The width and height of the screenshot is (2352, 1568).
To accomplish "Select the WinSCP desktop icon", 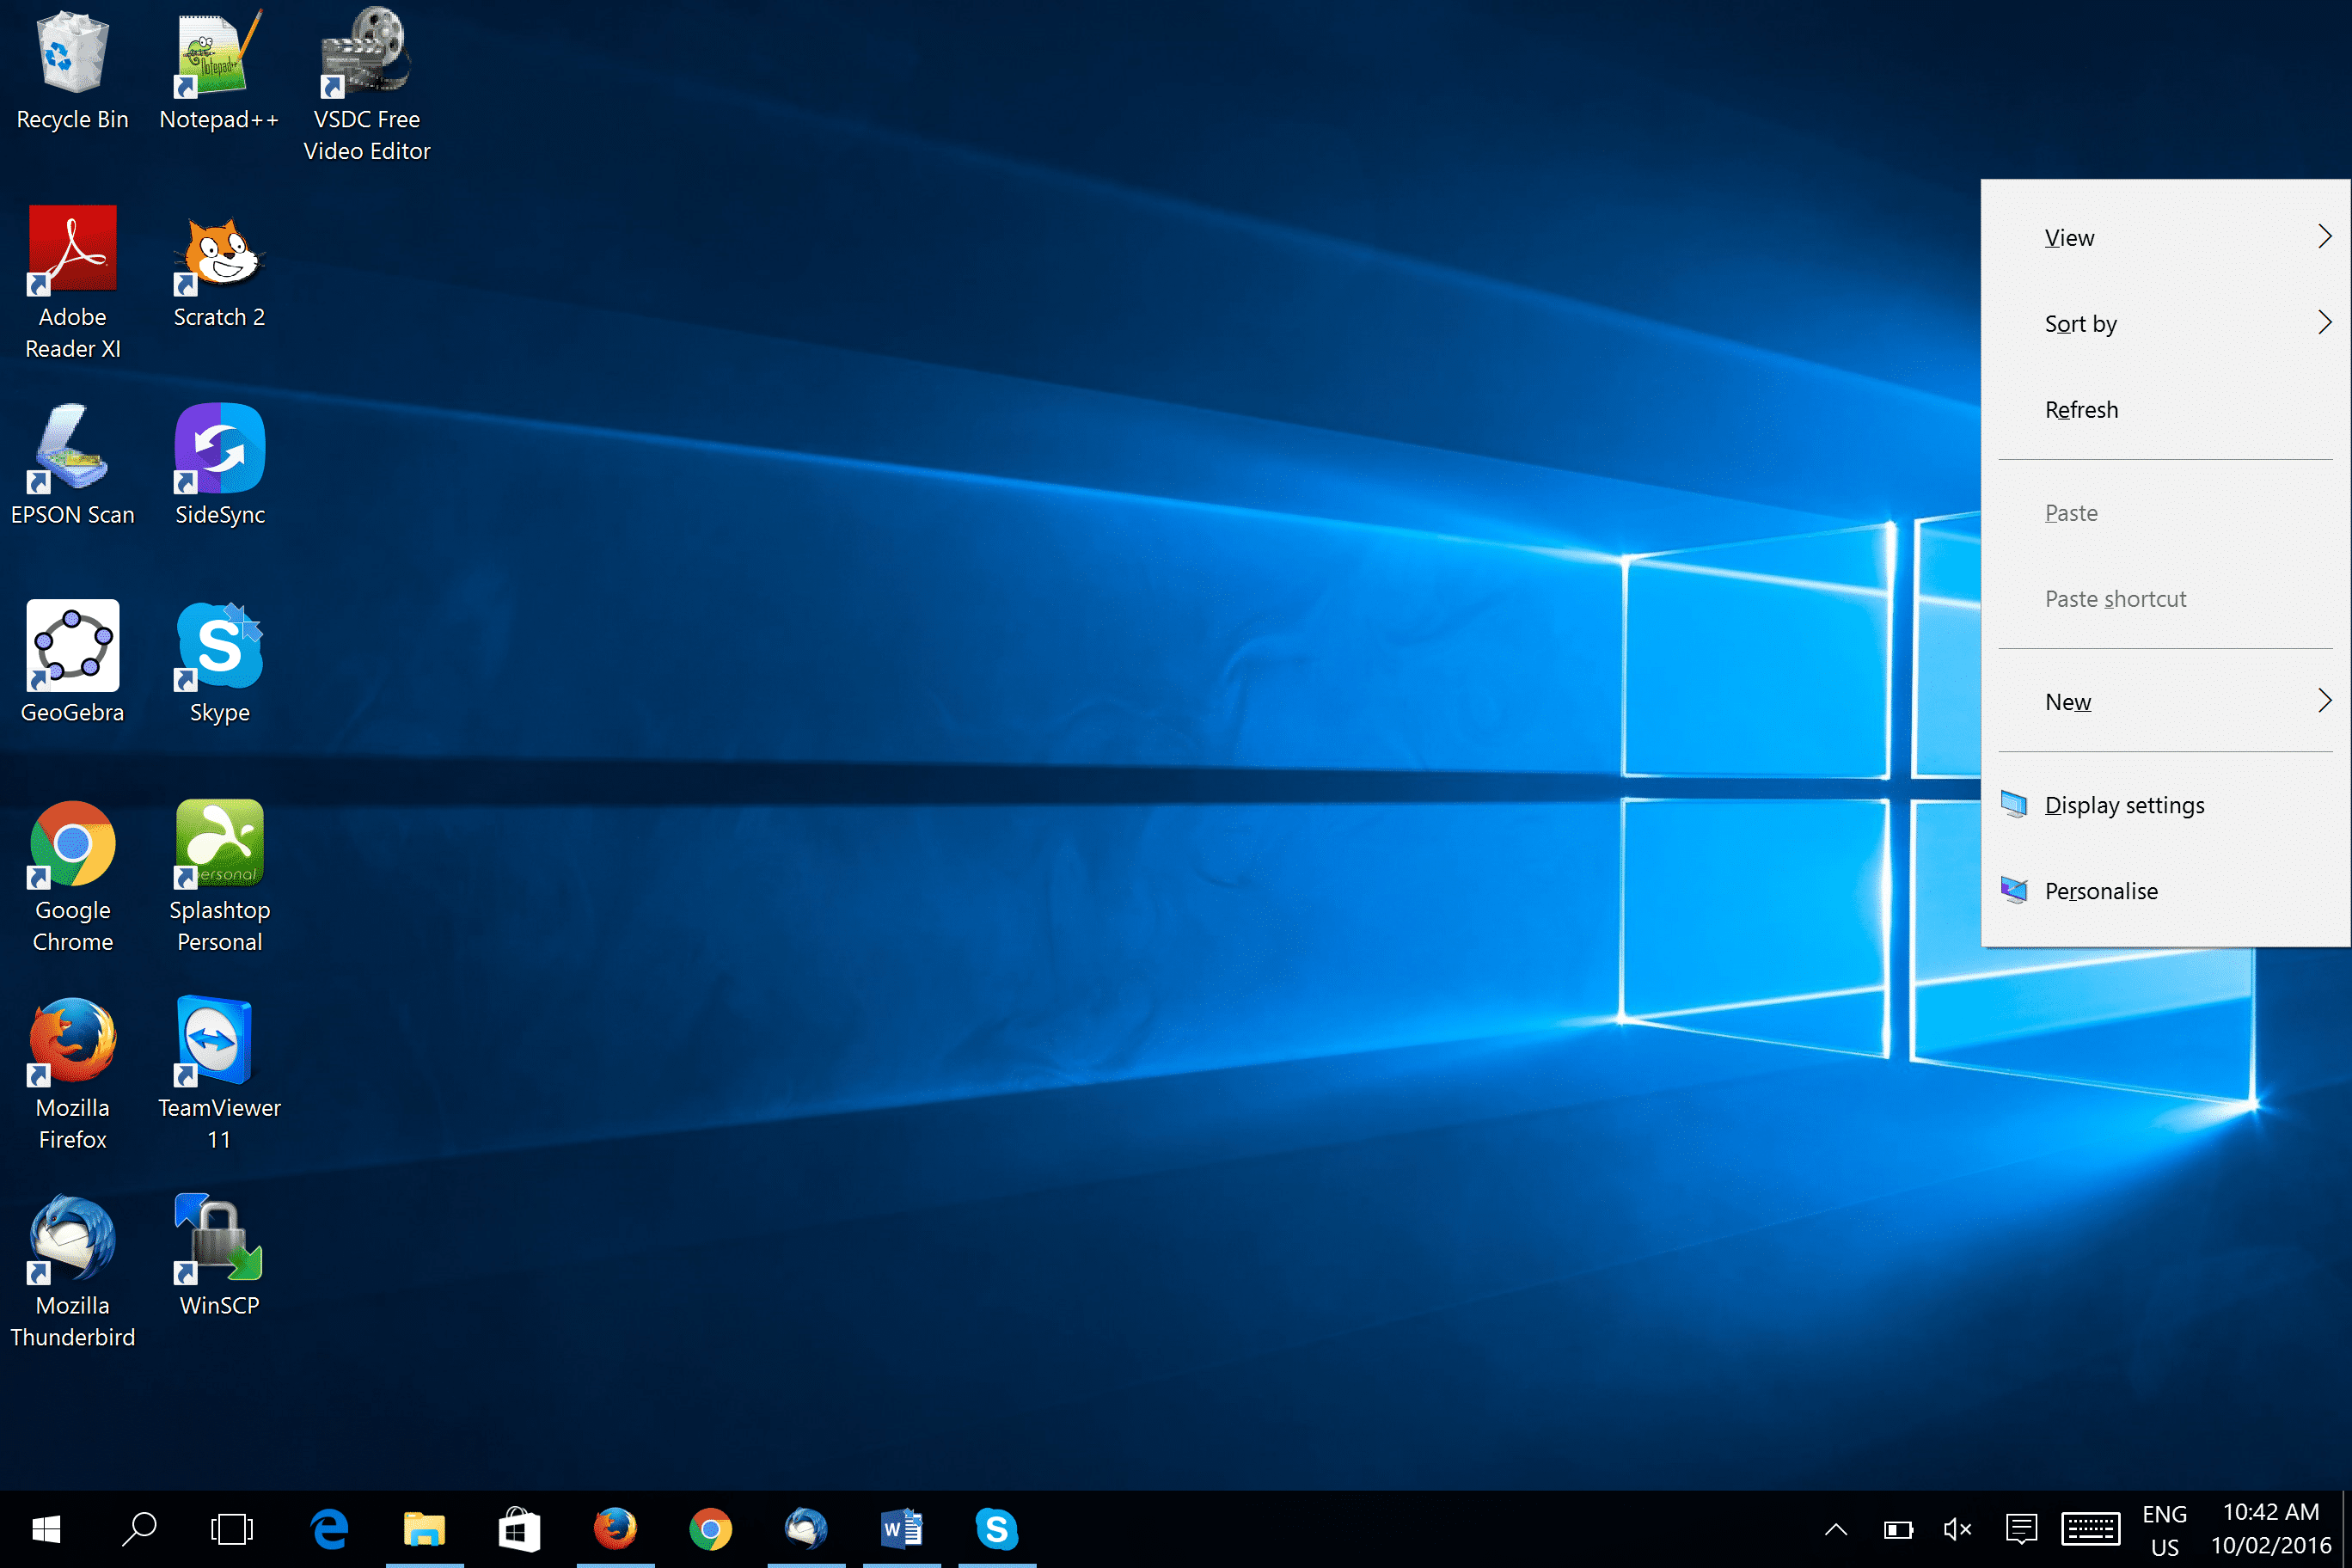I will tap(219, 1257).
